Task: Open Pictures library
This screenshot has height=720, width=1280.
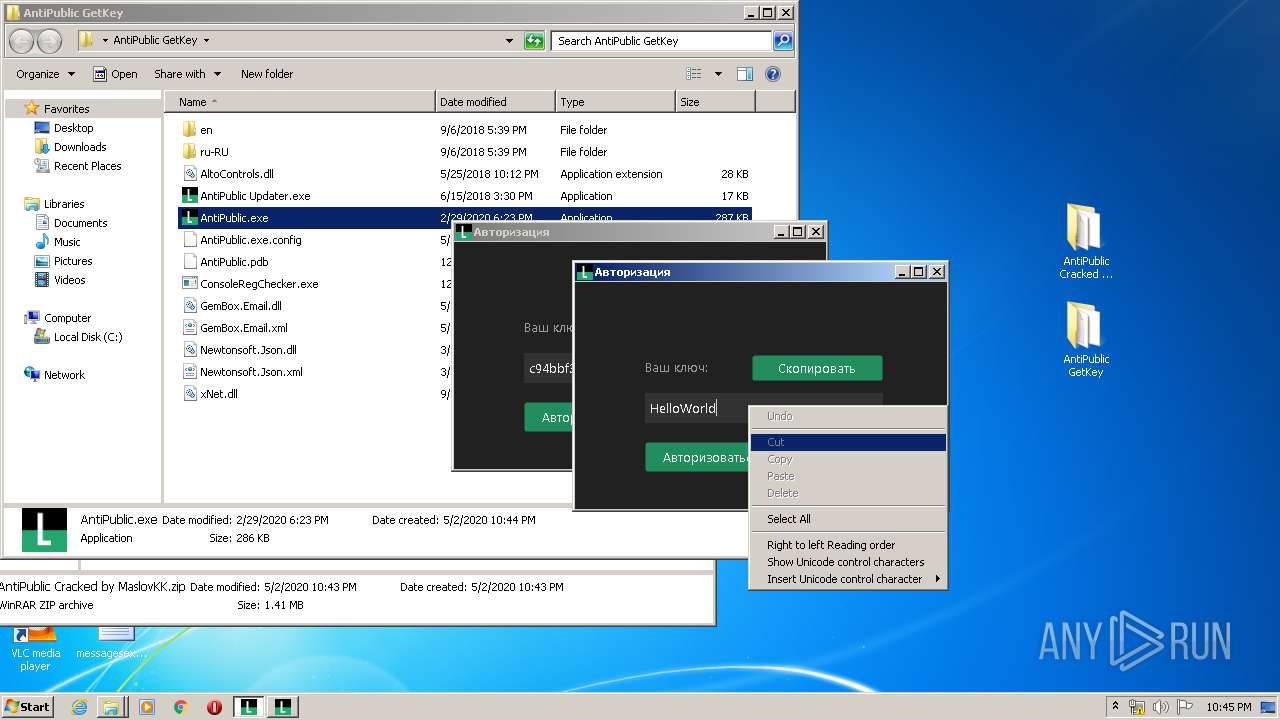Action: click(x=73, y=261)
